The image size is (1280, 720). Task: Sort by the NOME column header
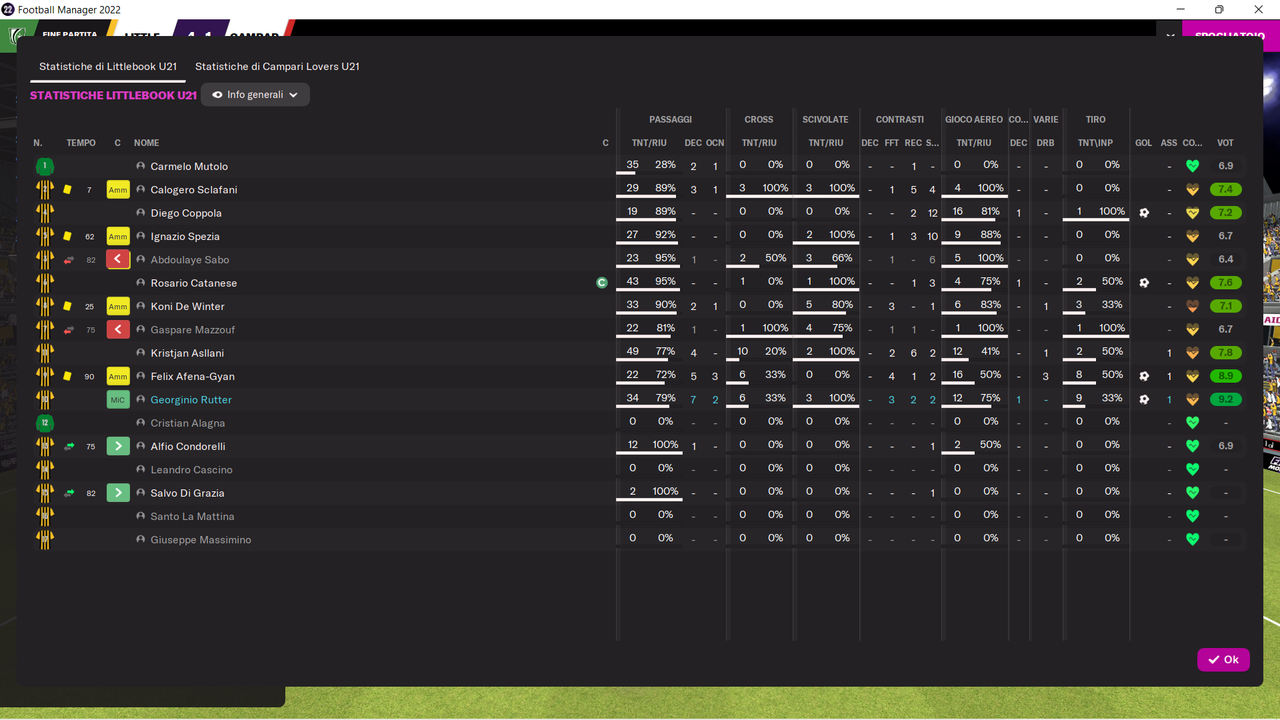tap(146, 143)
